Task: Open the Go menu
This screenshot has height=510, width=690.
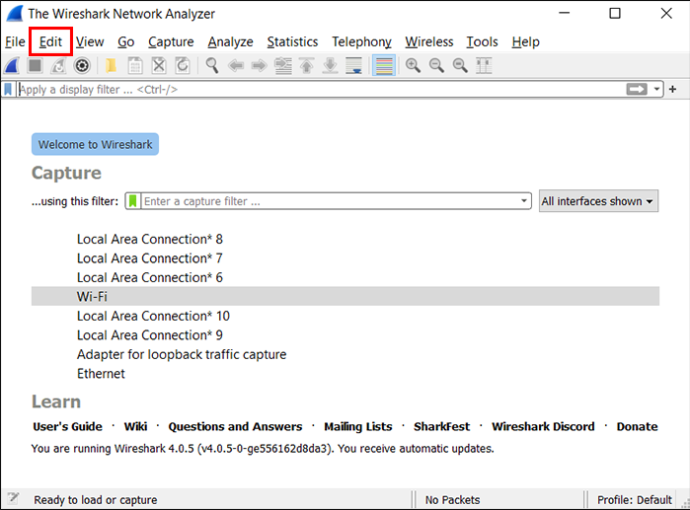Action: click(126, 42)
